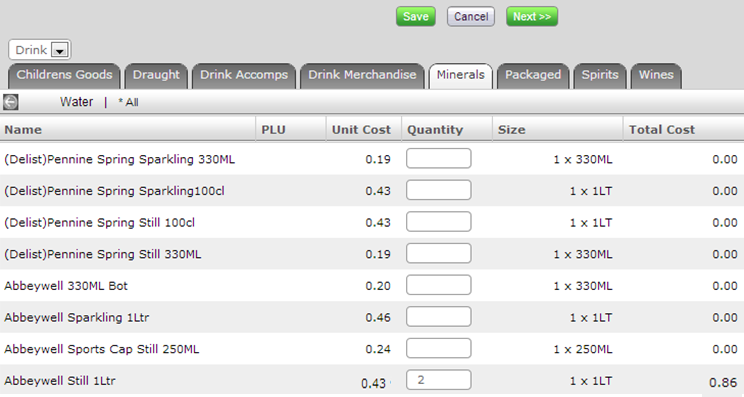Switch to the Packaged tab
This screenshot has width=744, height=397.
coord(533,75)
